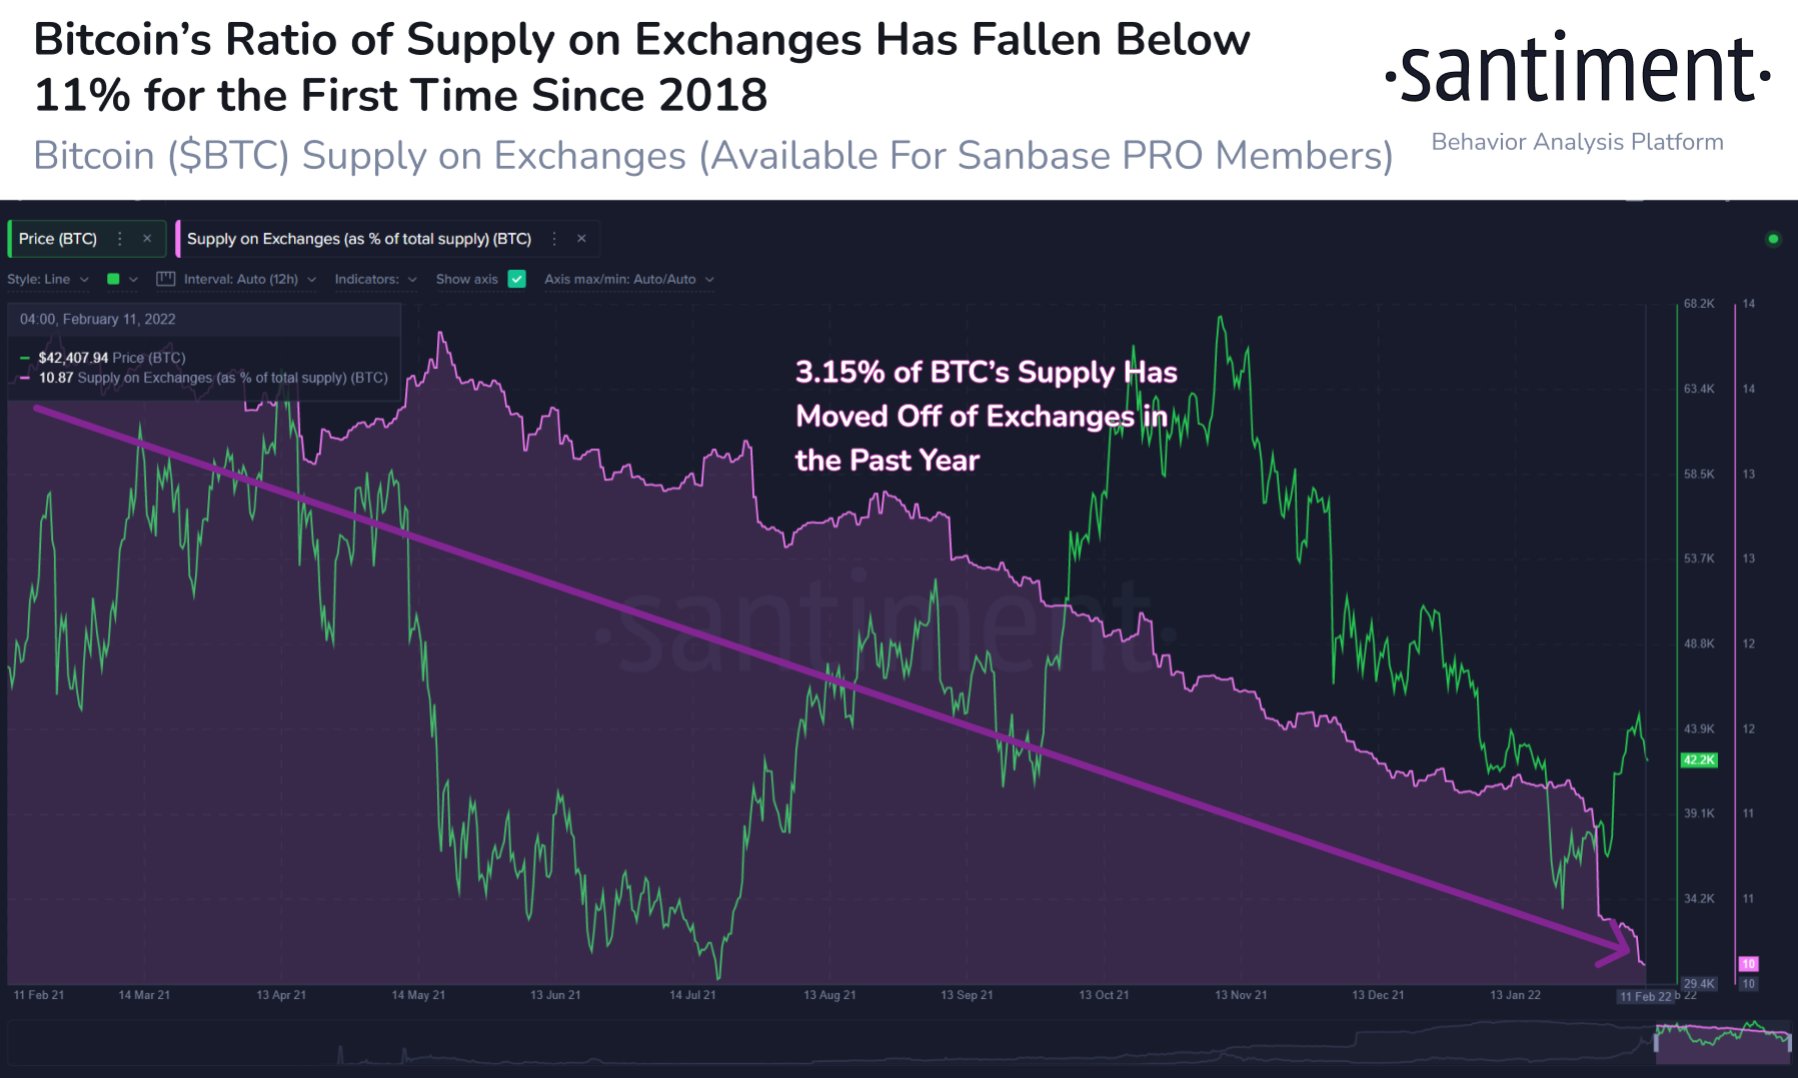Click the interval ruler icon
The height and width of the screenshot is (1078, 1798).
coord(166,279)
